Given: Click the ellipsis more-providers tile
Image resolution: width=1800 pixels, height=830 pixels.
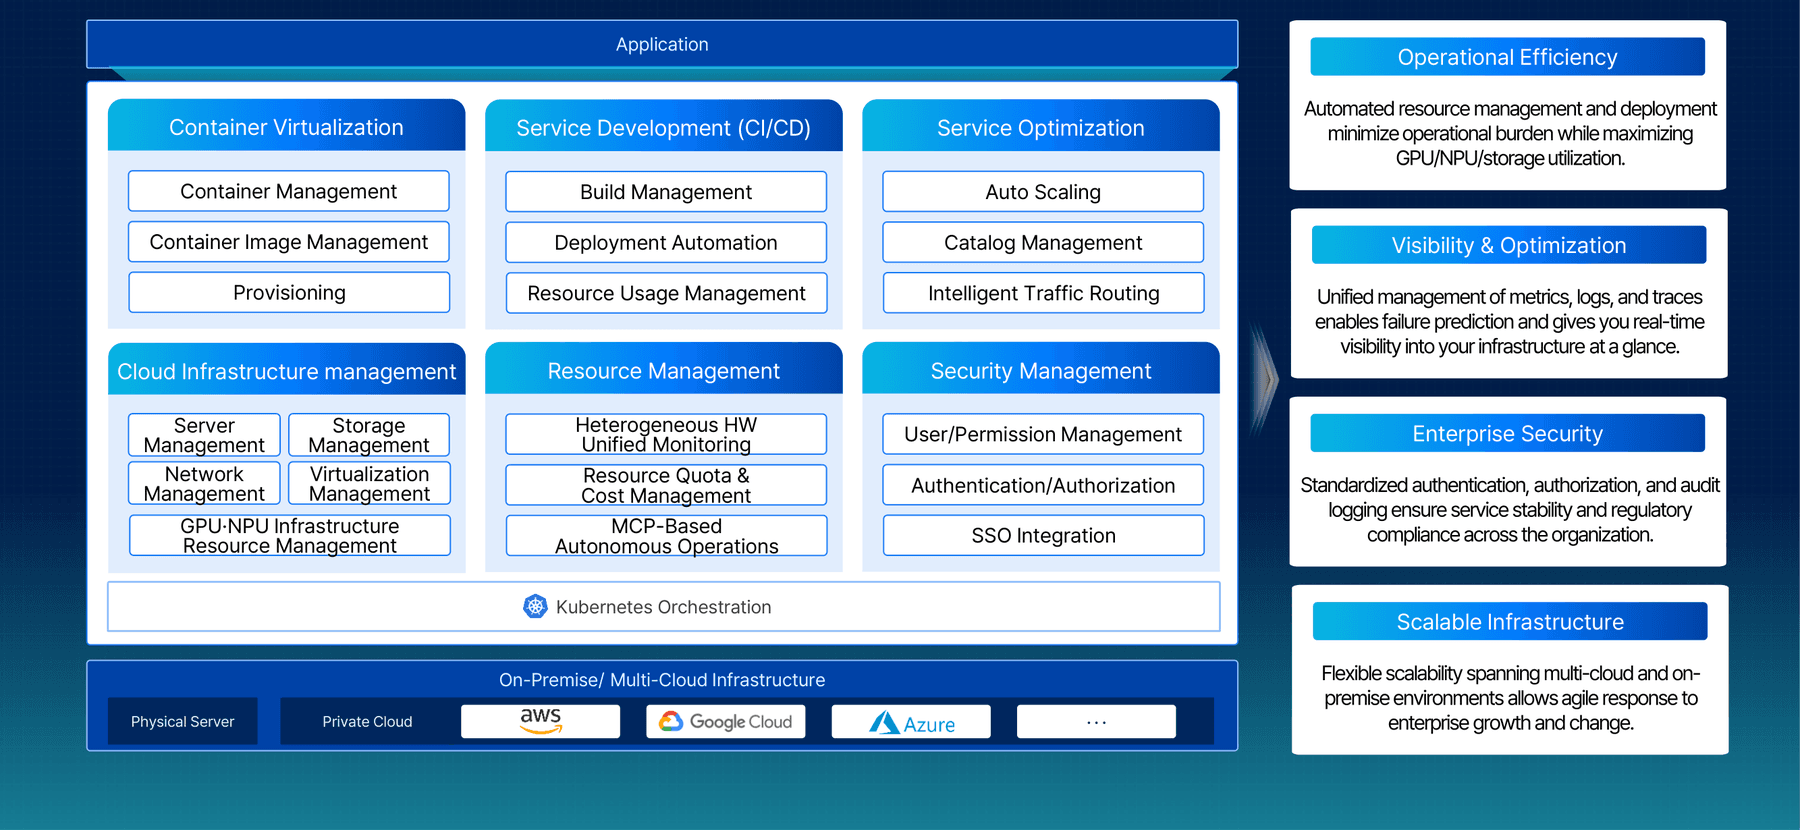Looking at the screenshot, I should pos(1096,721).
